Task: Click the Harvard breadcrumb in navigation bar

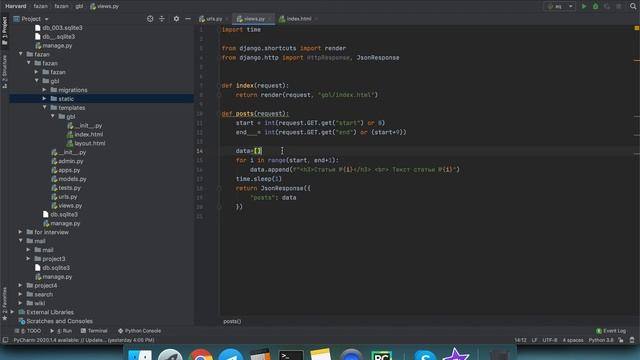Action: point(16,6)
